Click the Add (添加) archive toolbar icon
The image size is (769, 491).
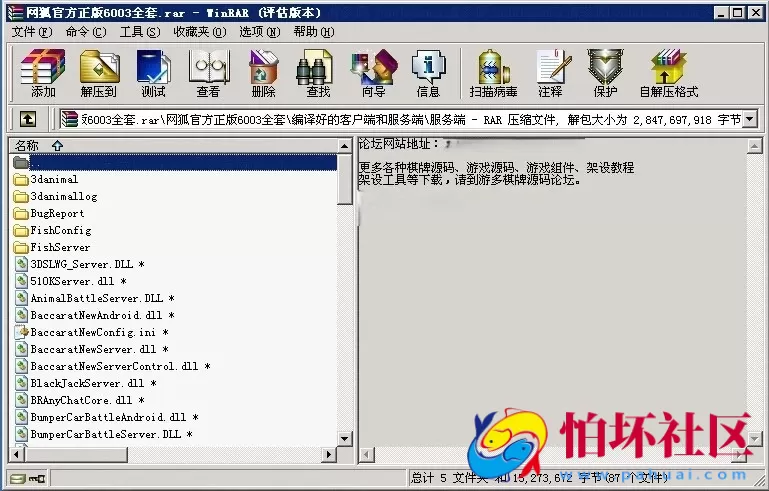point(43,73)
